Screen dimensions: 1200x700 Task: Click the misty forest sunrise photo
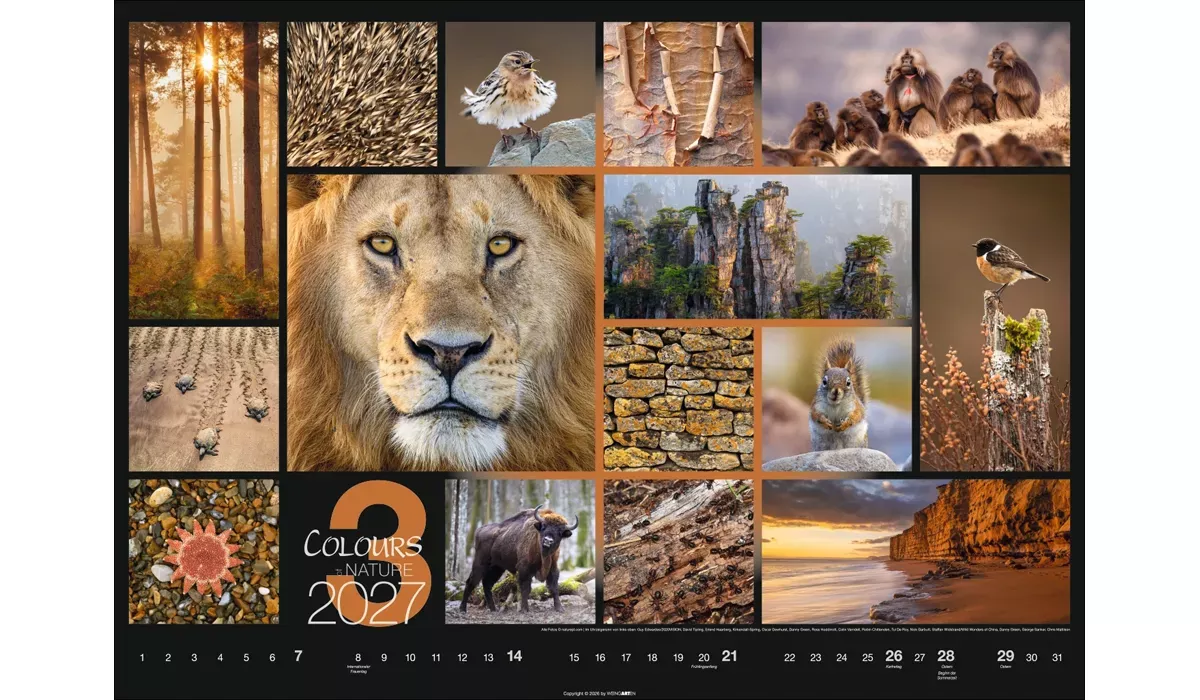204,170
